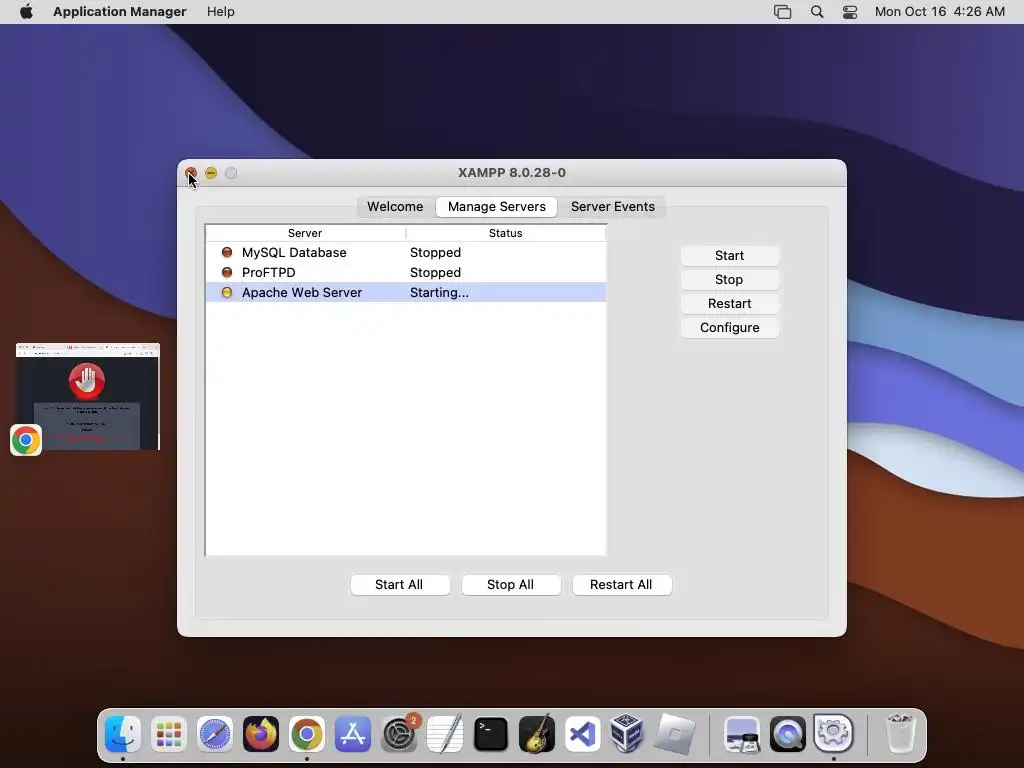Close the XAMPP window

pos(191,173)
